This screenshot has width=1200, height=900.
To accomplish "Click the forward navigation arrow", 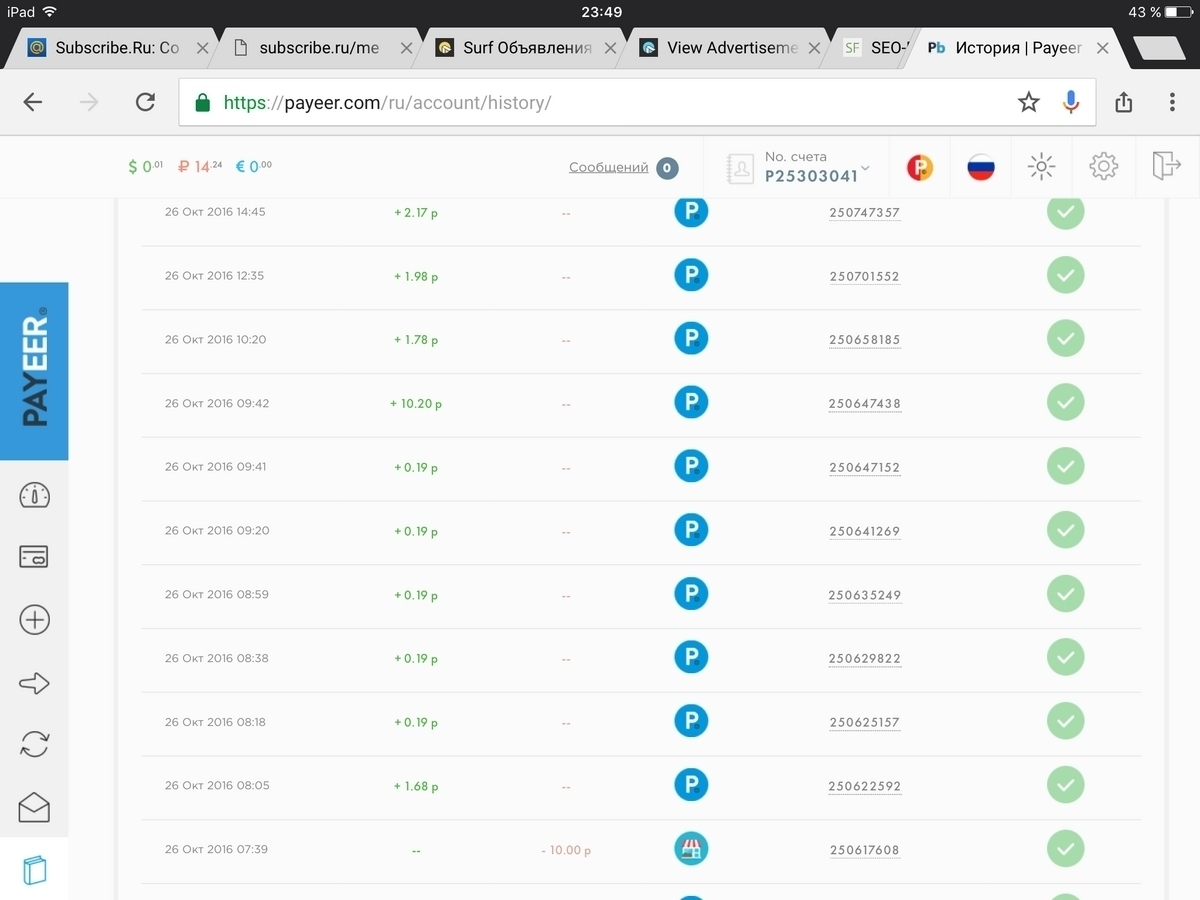I will [x=90, y=102].
